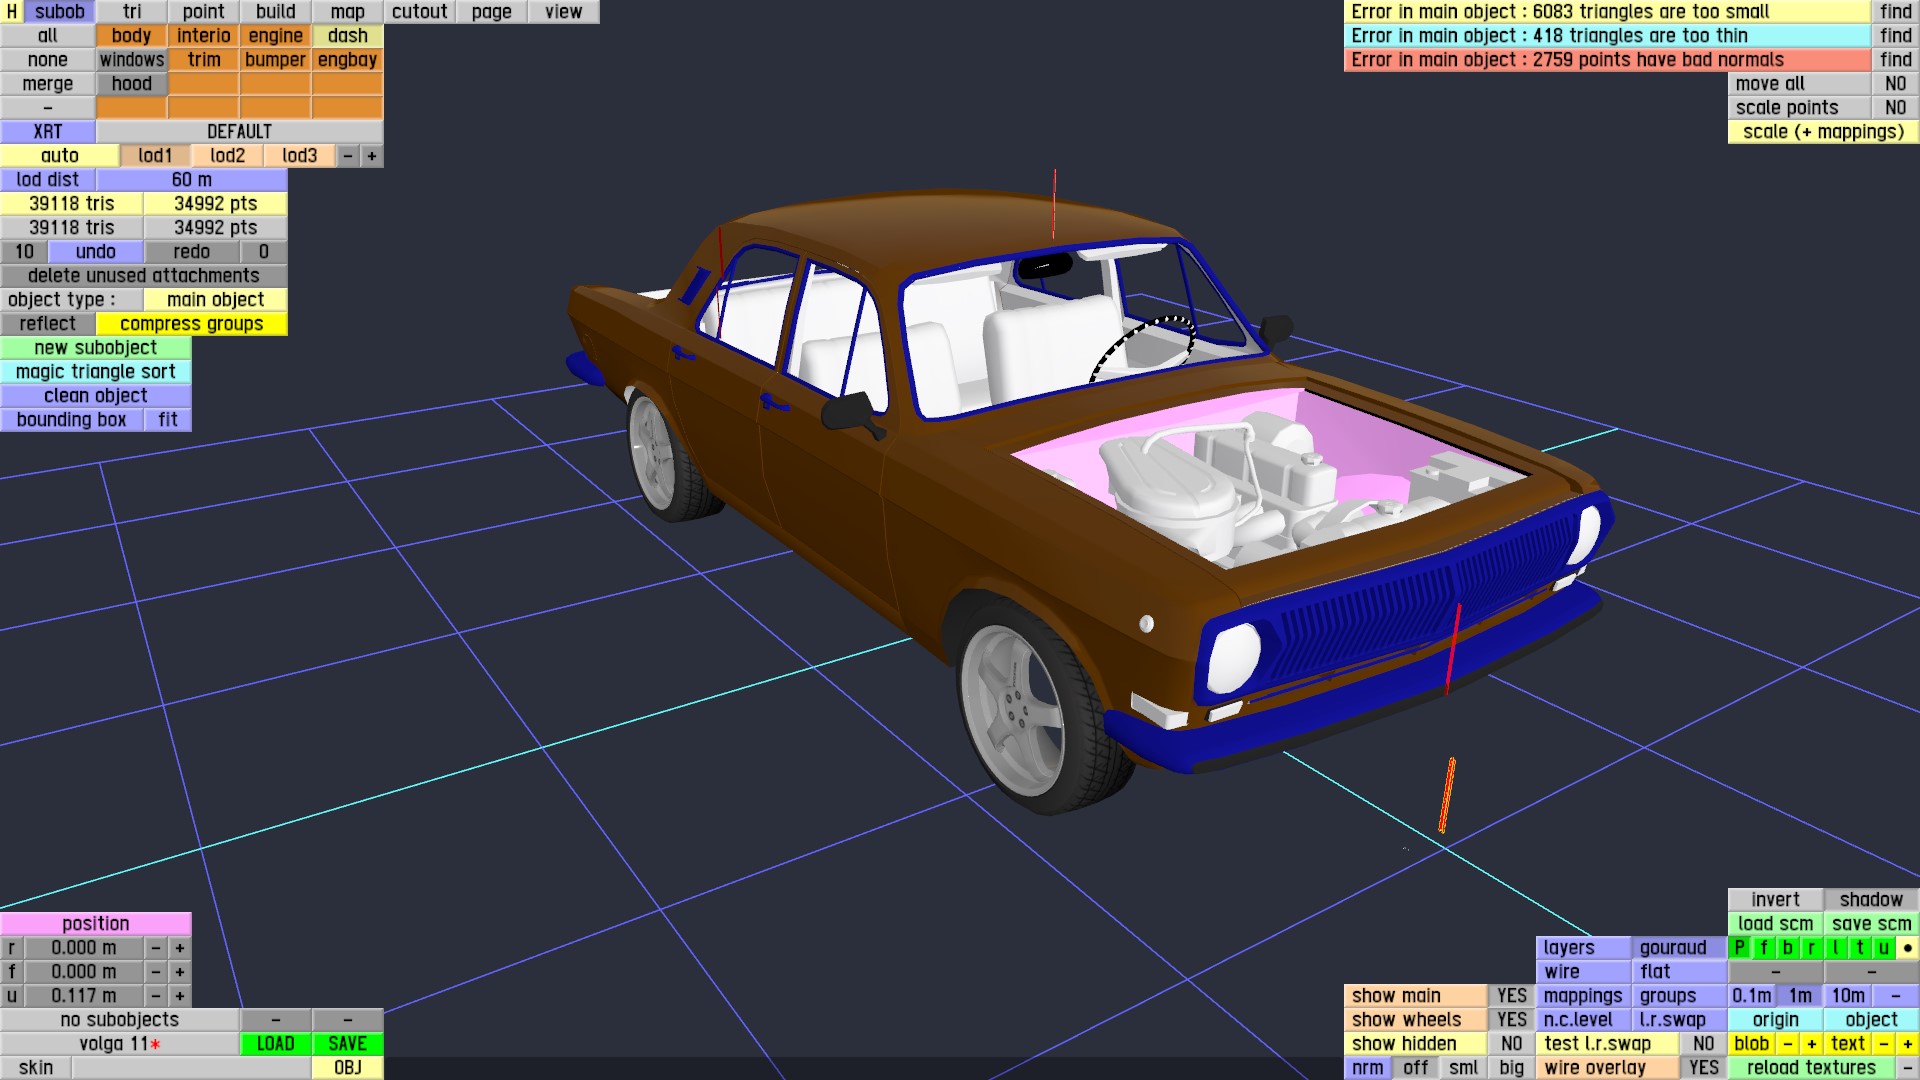Toggle show hidden NO value
Image resolution: width=1920 pixels, height=1080 pixels.
click(x=1511, y=1043)
